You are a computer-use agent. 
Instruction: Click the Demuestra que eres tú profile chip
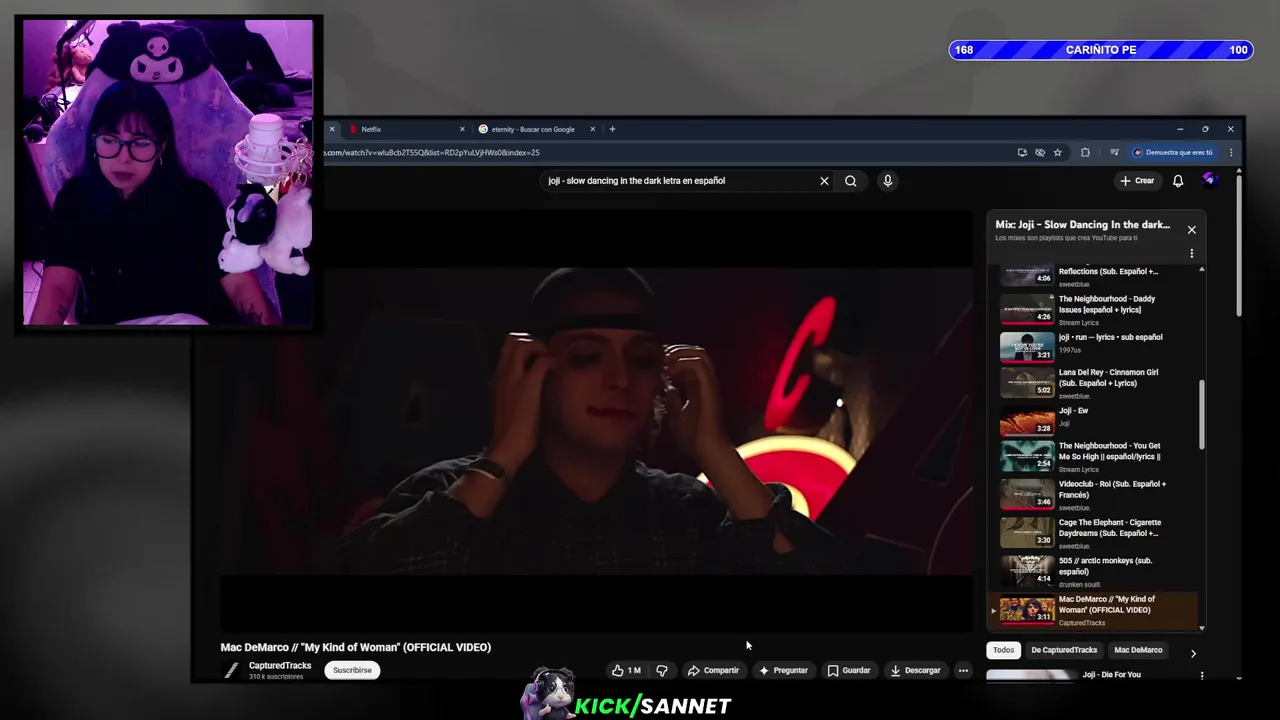pyautogui.click(x=1172, y=153)
